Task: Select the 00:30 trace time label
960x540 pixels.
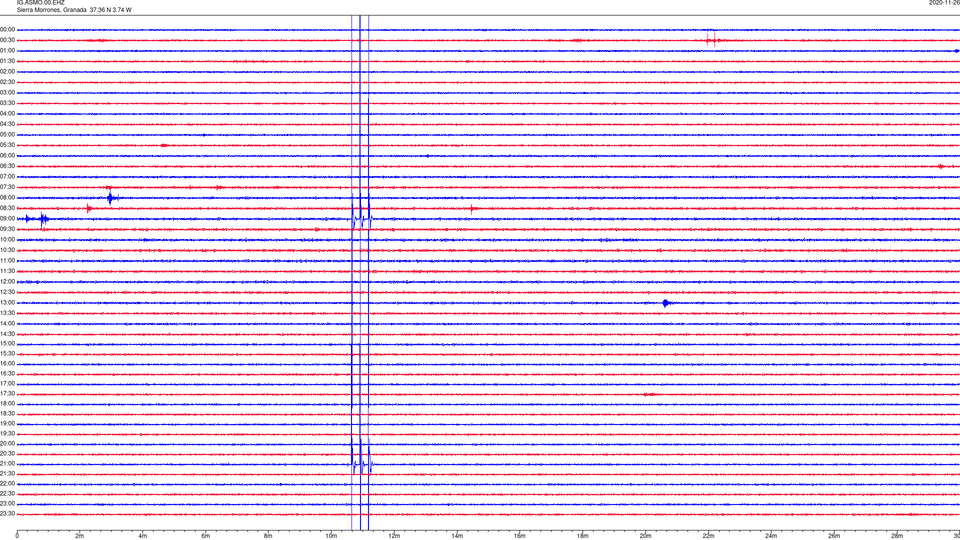Action: tap(7, 40)
